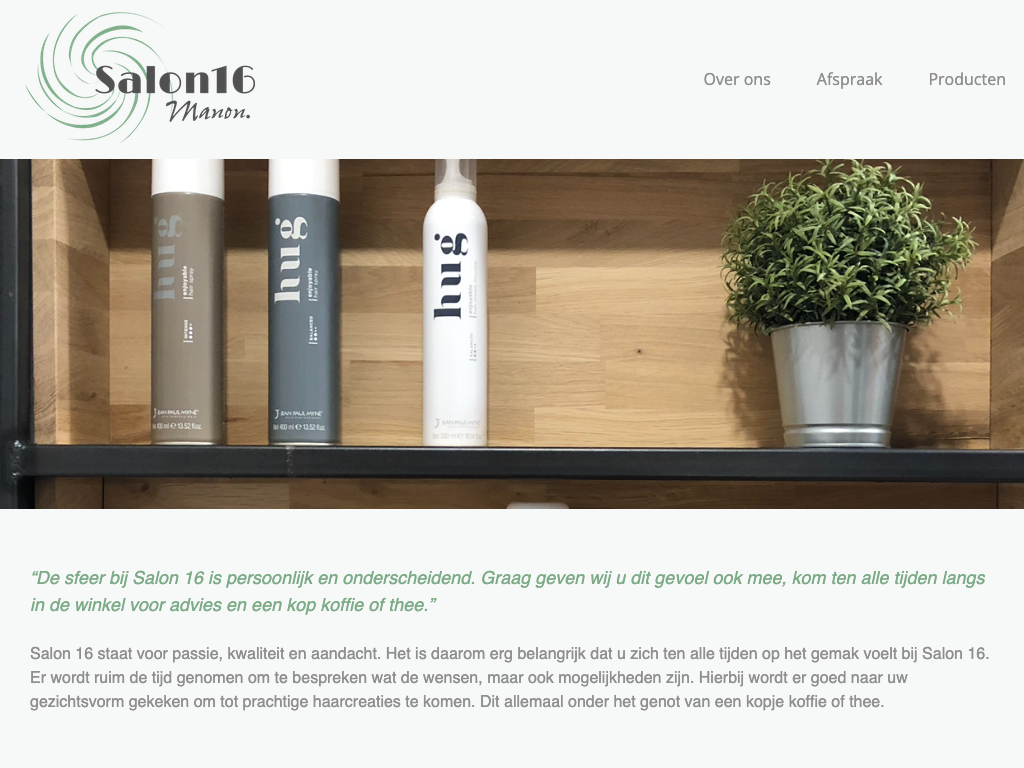
Task: Click the black vertical frame post at left
Action: 15,334
